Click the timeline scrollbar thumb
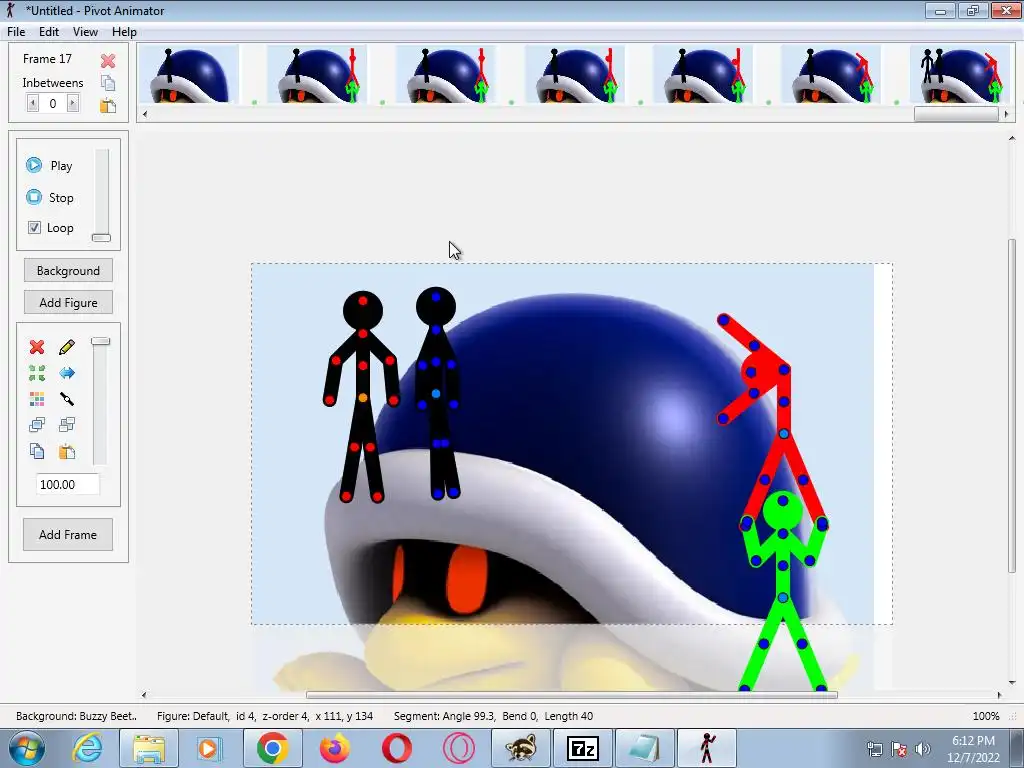Viewport: 1024px width, 768px height. pyautogui.click(x=956, y=114)
